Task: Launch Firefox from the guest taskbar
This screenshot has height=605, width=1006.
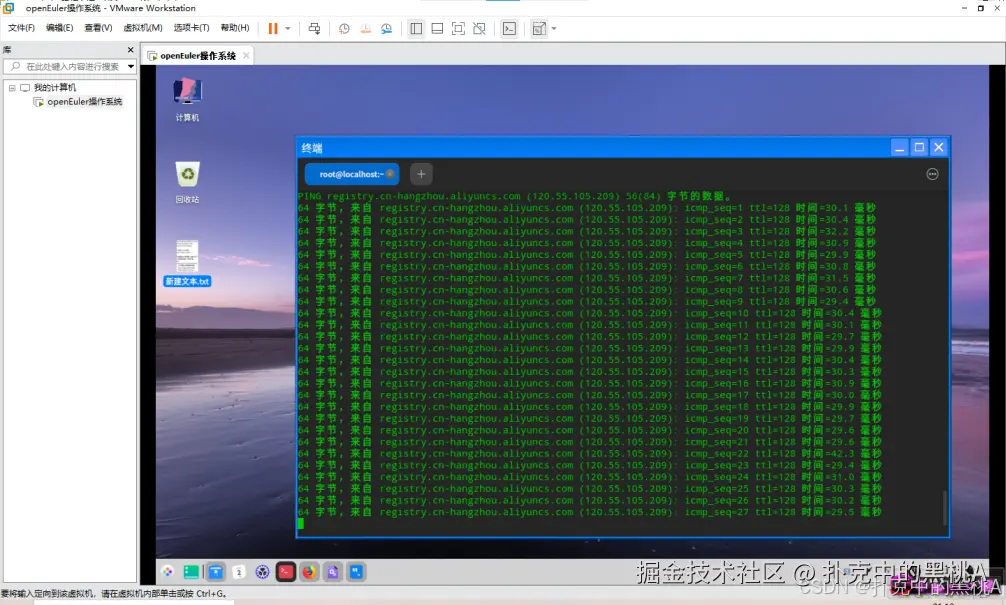Action: pos(309,572)
